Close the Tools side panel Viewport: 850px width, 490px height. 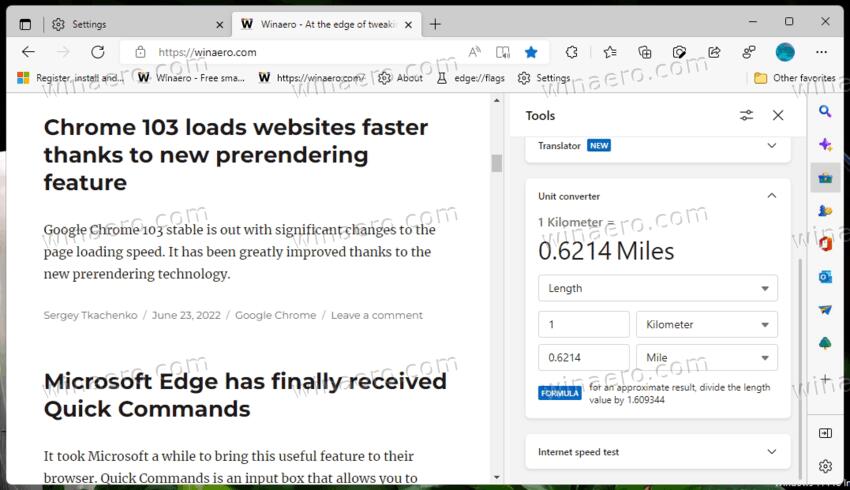pyautogui.click(x=778, y=116)
